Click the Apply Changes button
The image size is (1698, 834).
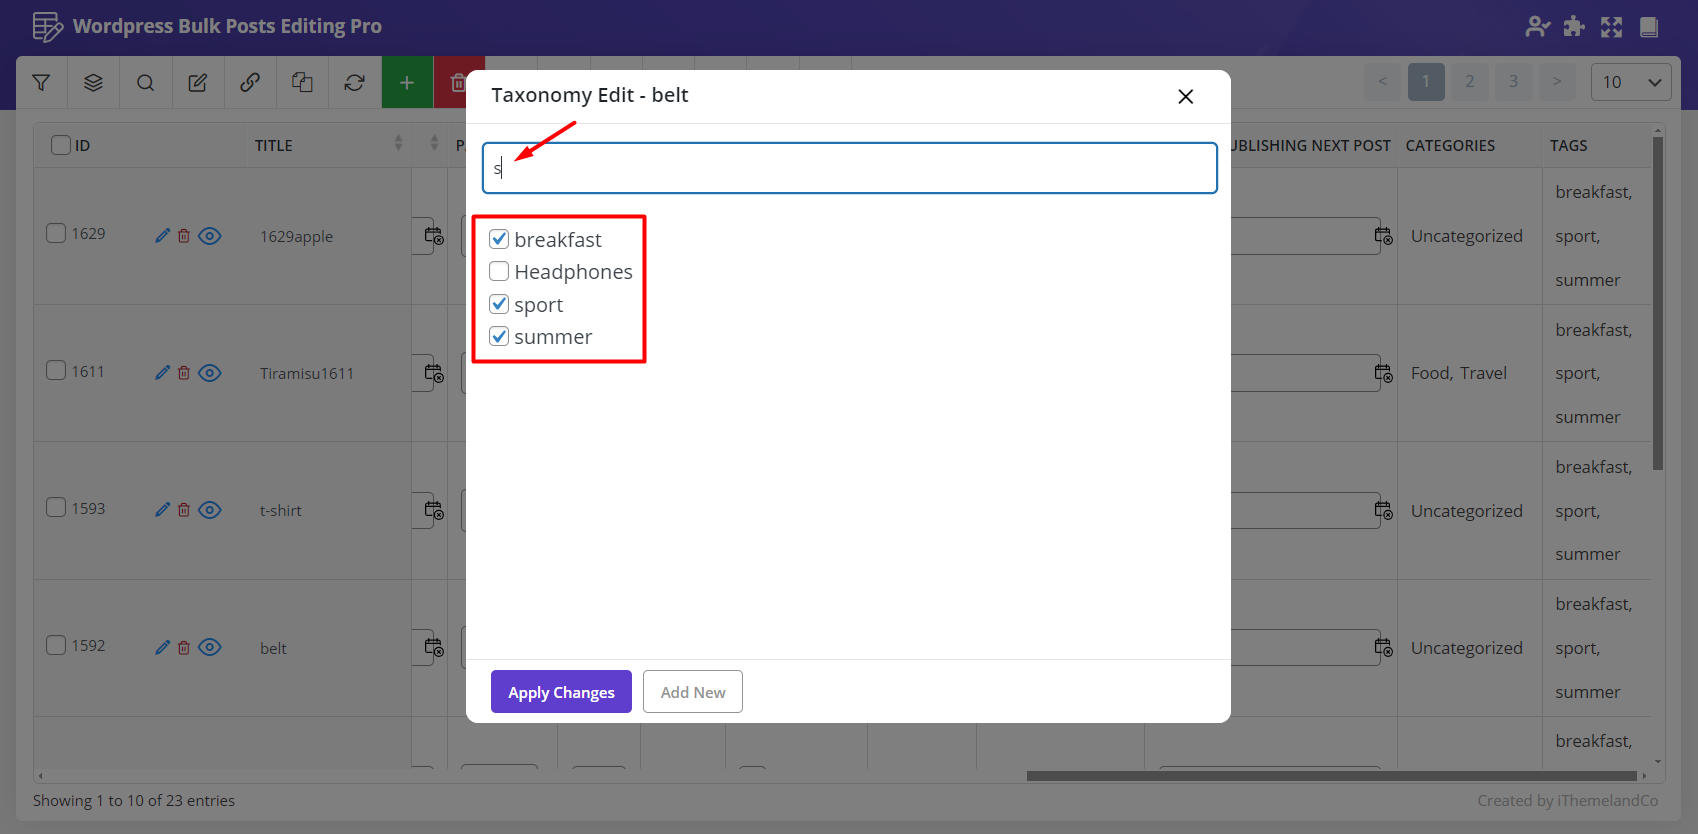coord(561,692)
